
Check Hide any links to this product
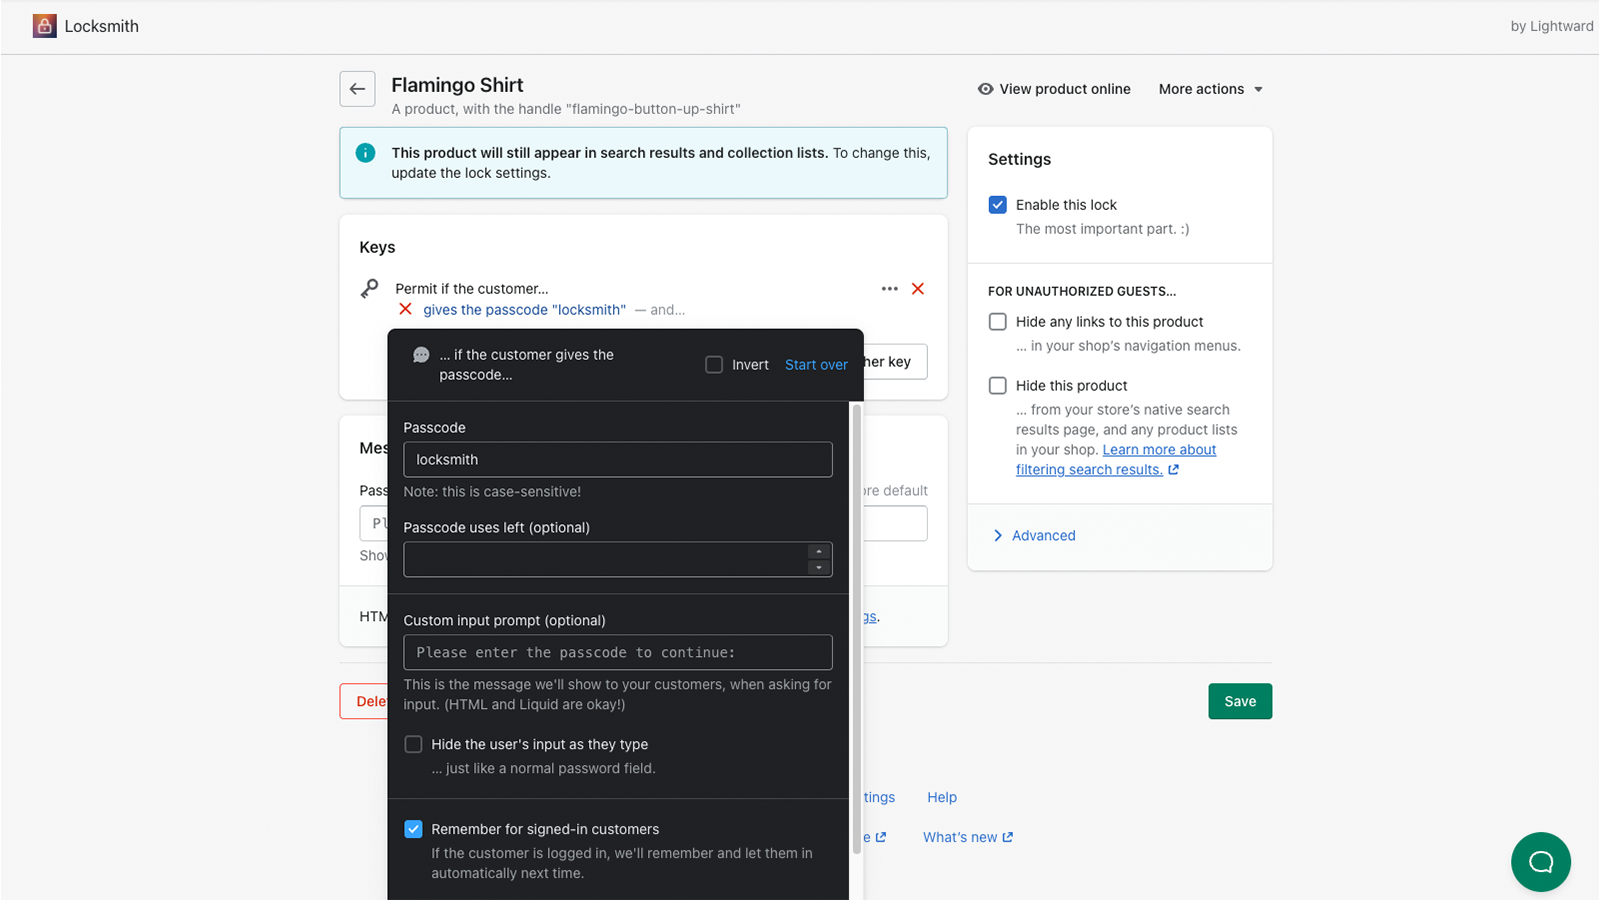998,322
